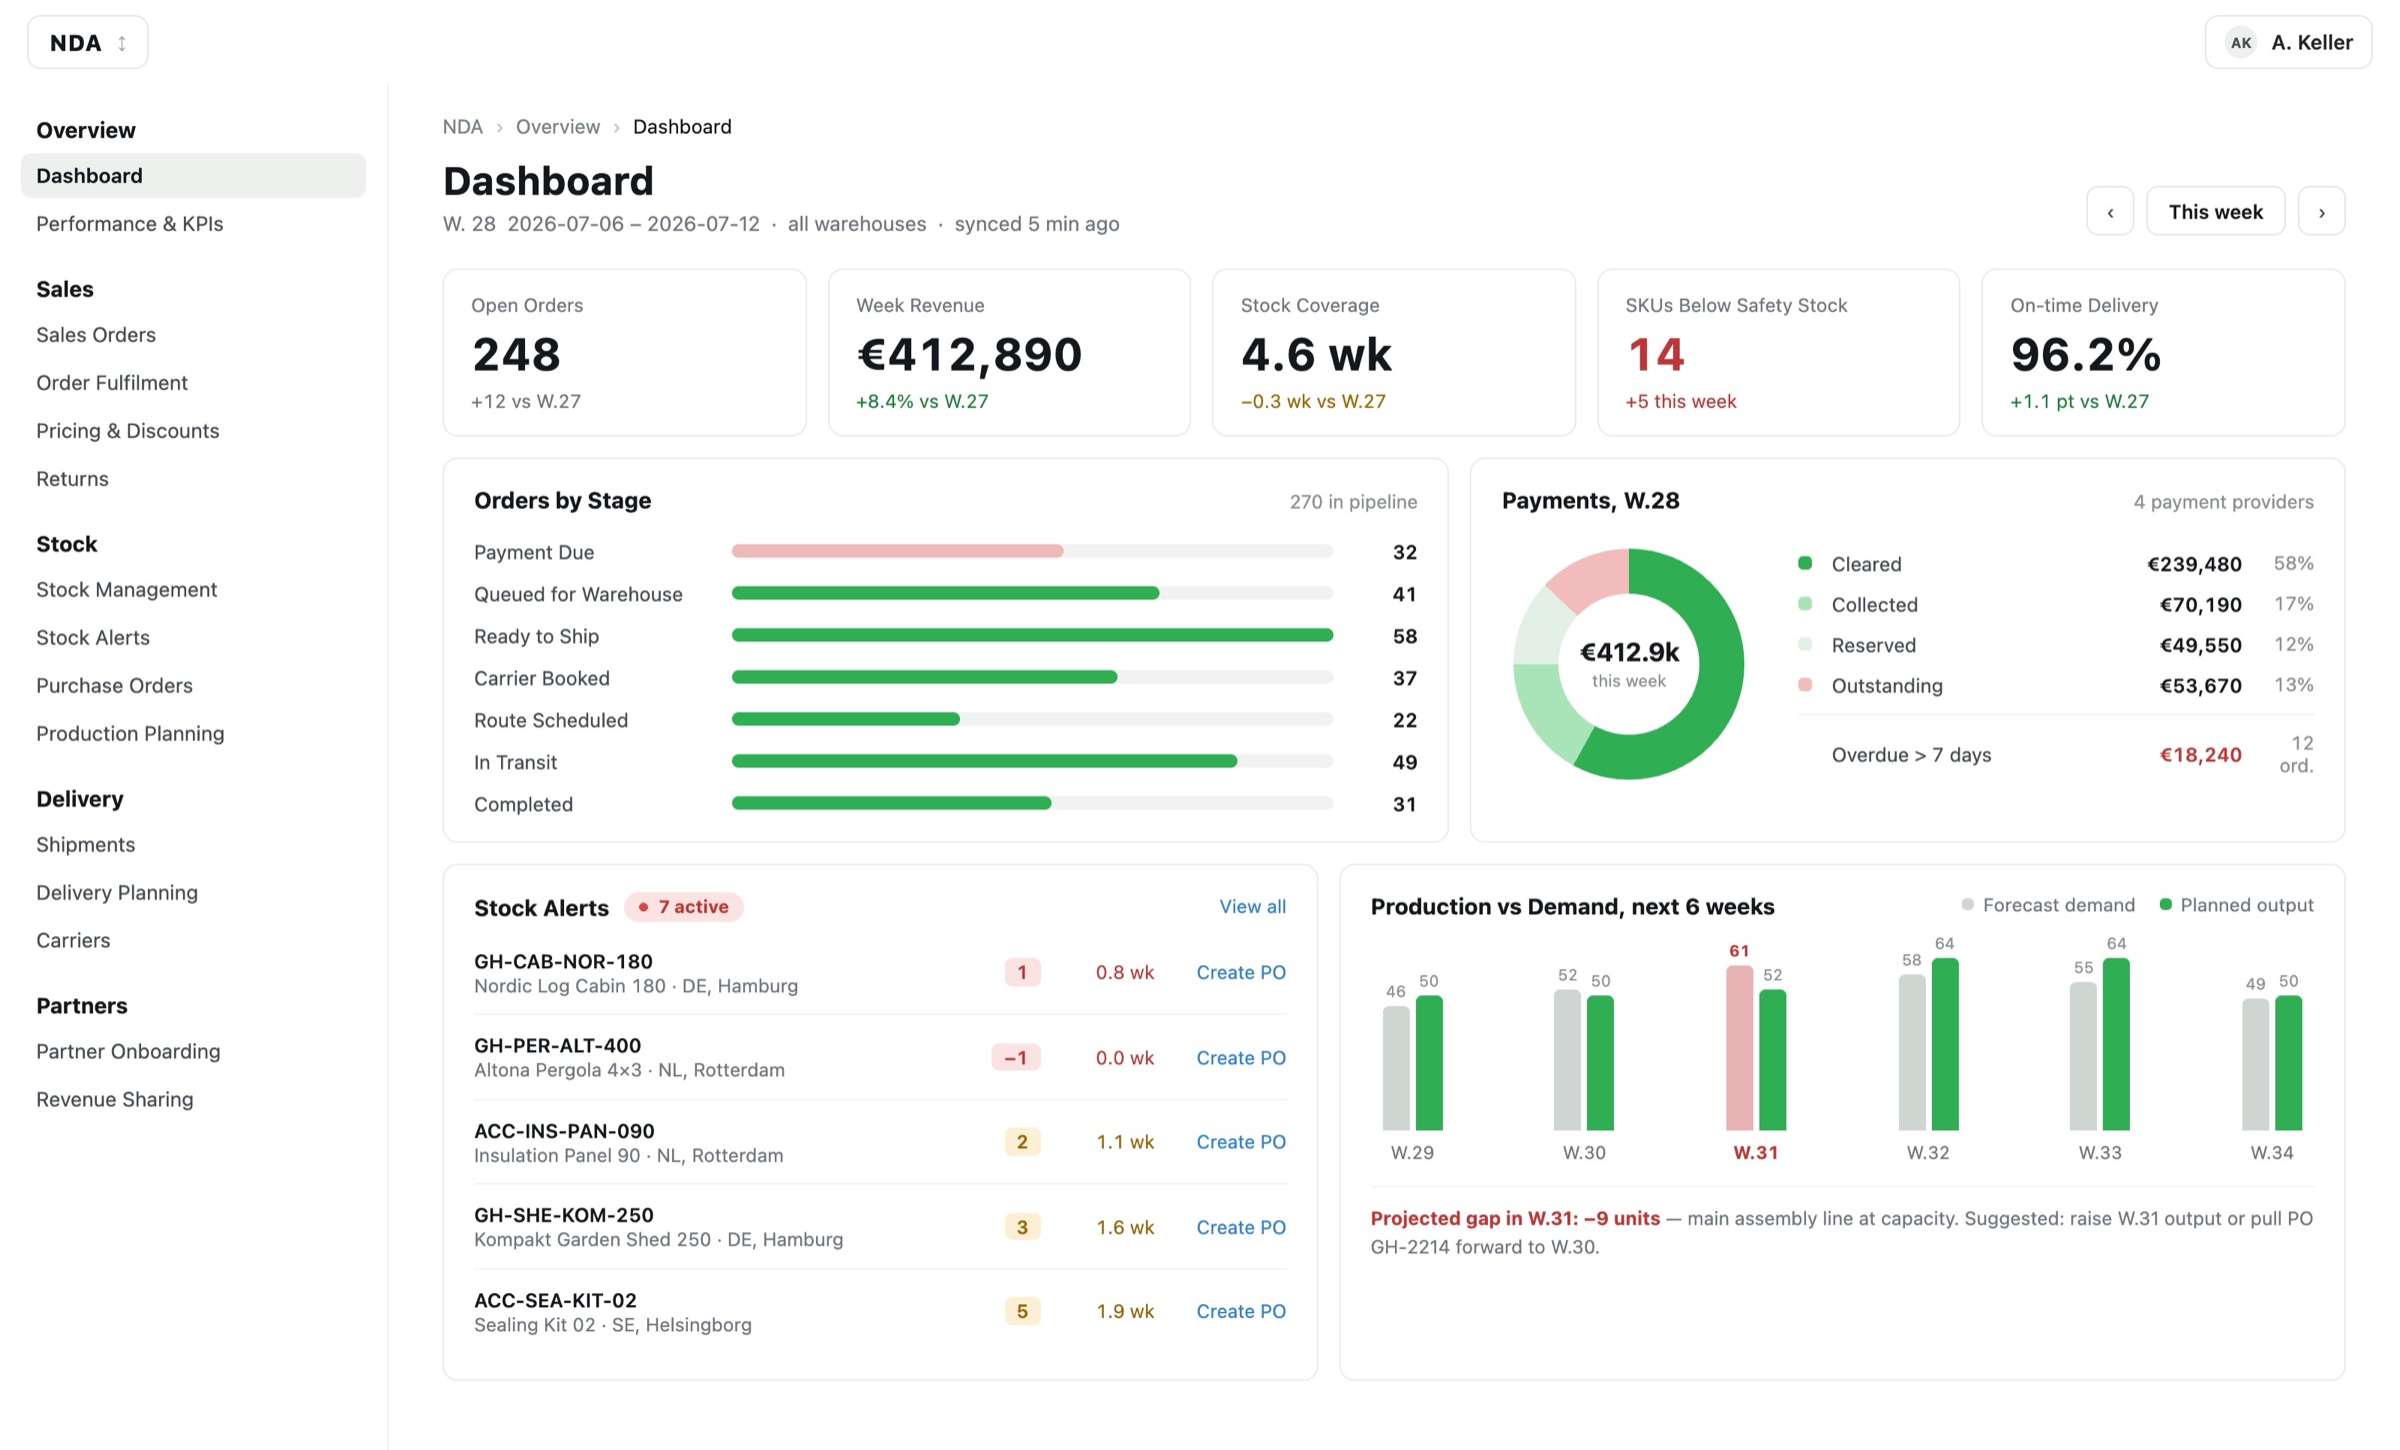
Task: Click the Ready to Ship bar
Action: 1032,635
